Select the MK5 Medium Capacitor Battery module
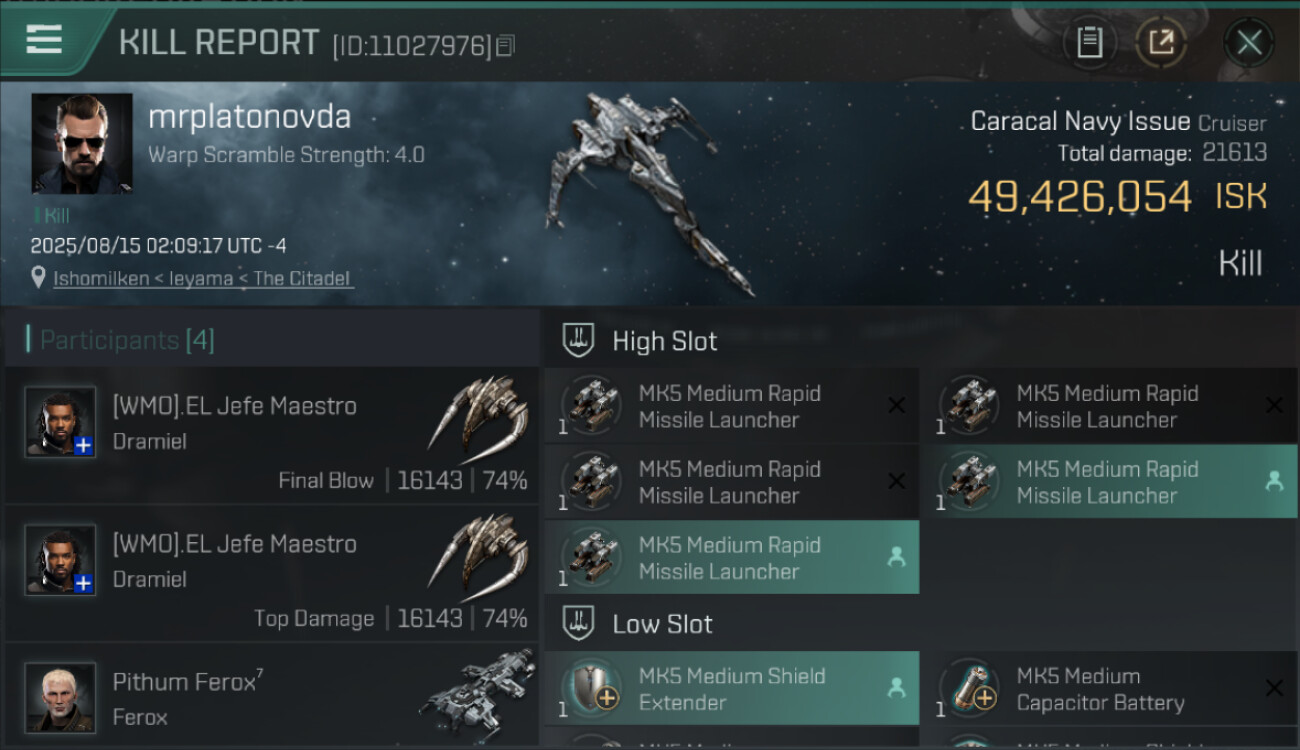The width and height of the screenshot is (1300, 750). coord(1100,689)
